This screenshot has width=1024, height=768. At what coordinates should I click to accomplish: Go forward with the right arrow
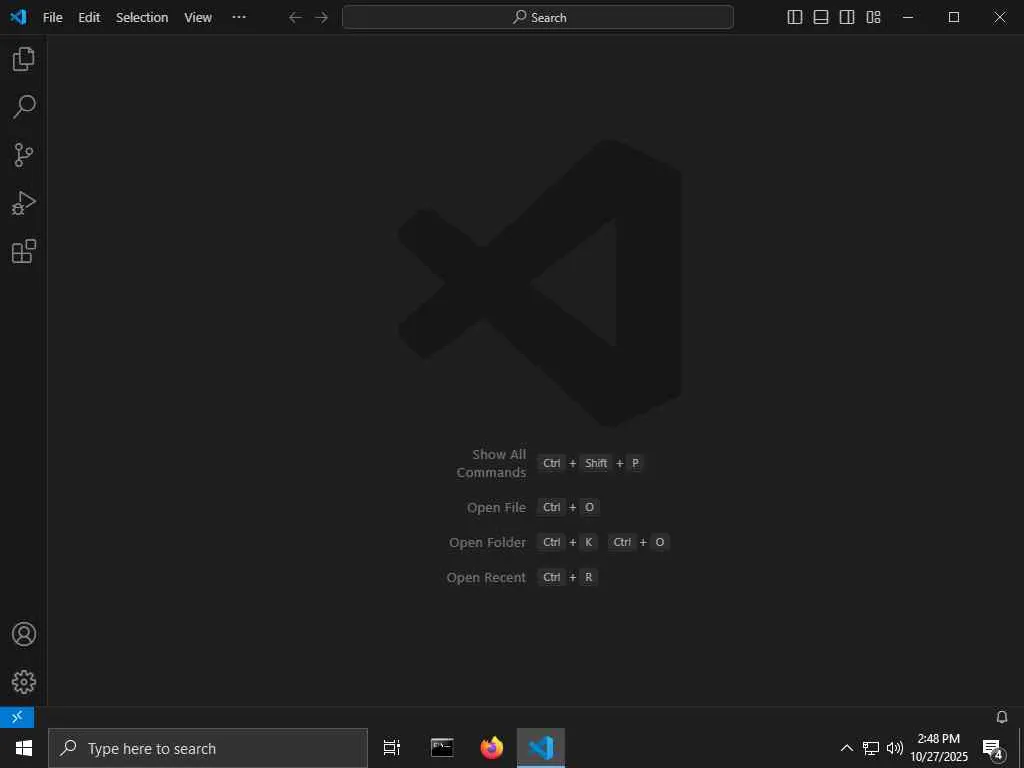coord(321,18)
